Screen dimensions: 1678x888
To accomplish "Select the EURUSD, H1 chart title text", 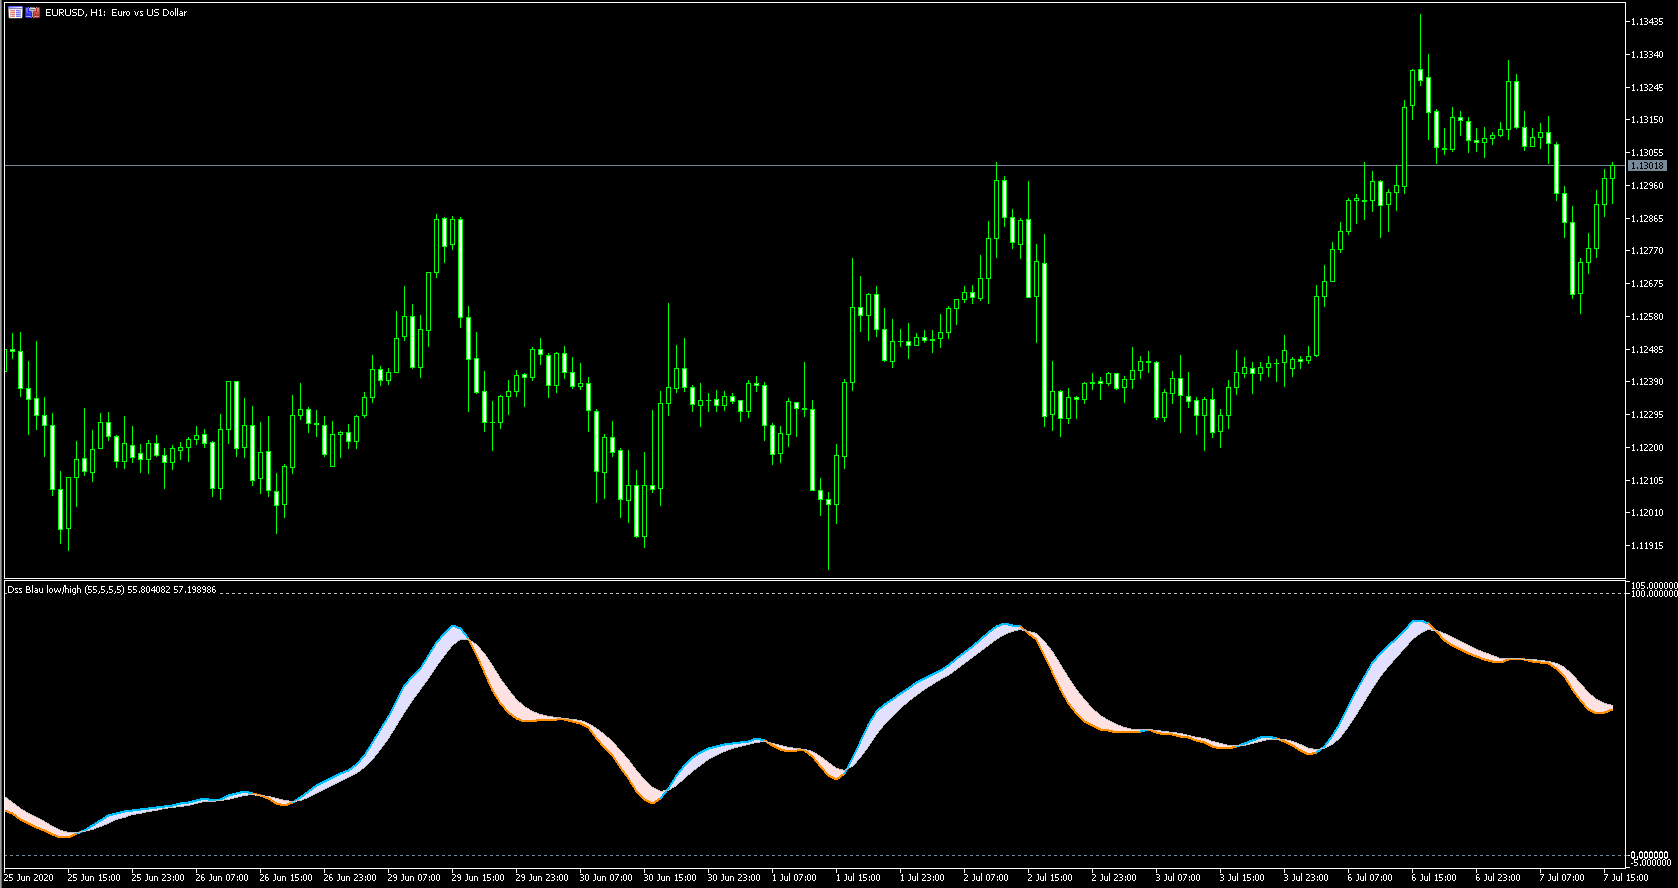I will pos(116,13).
